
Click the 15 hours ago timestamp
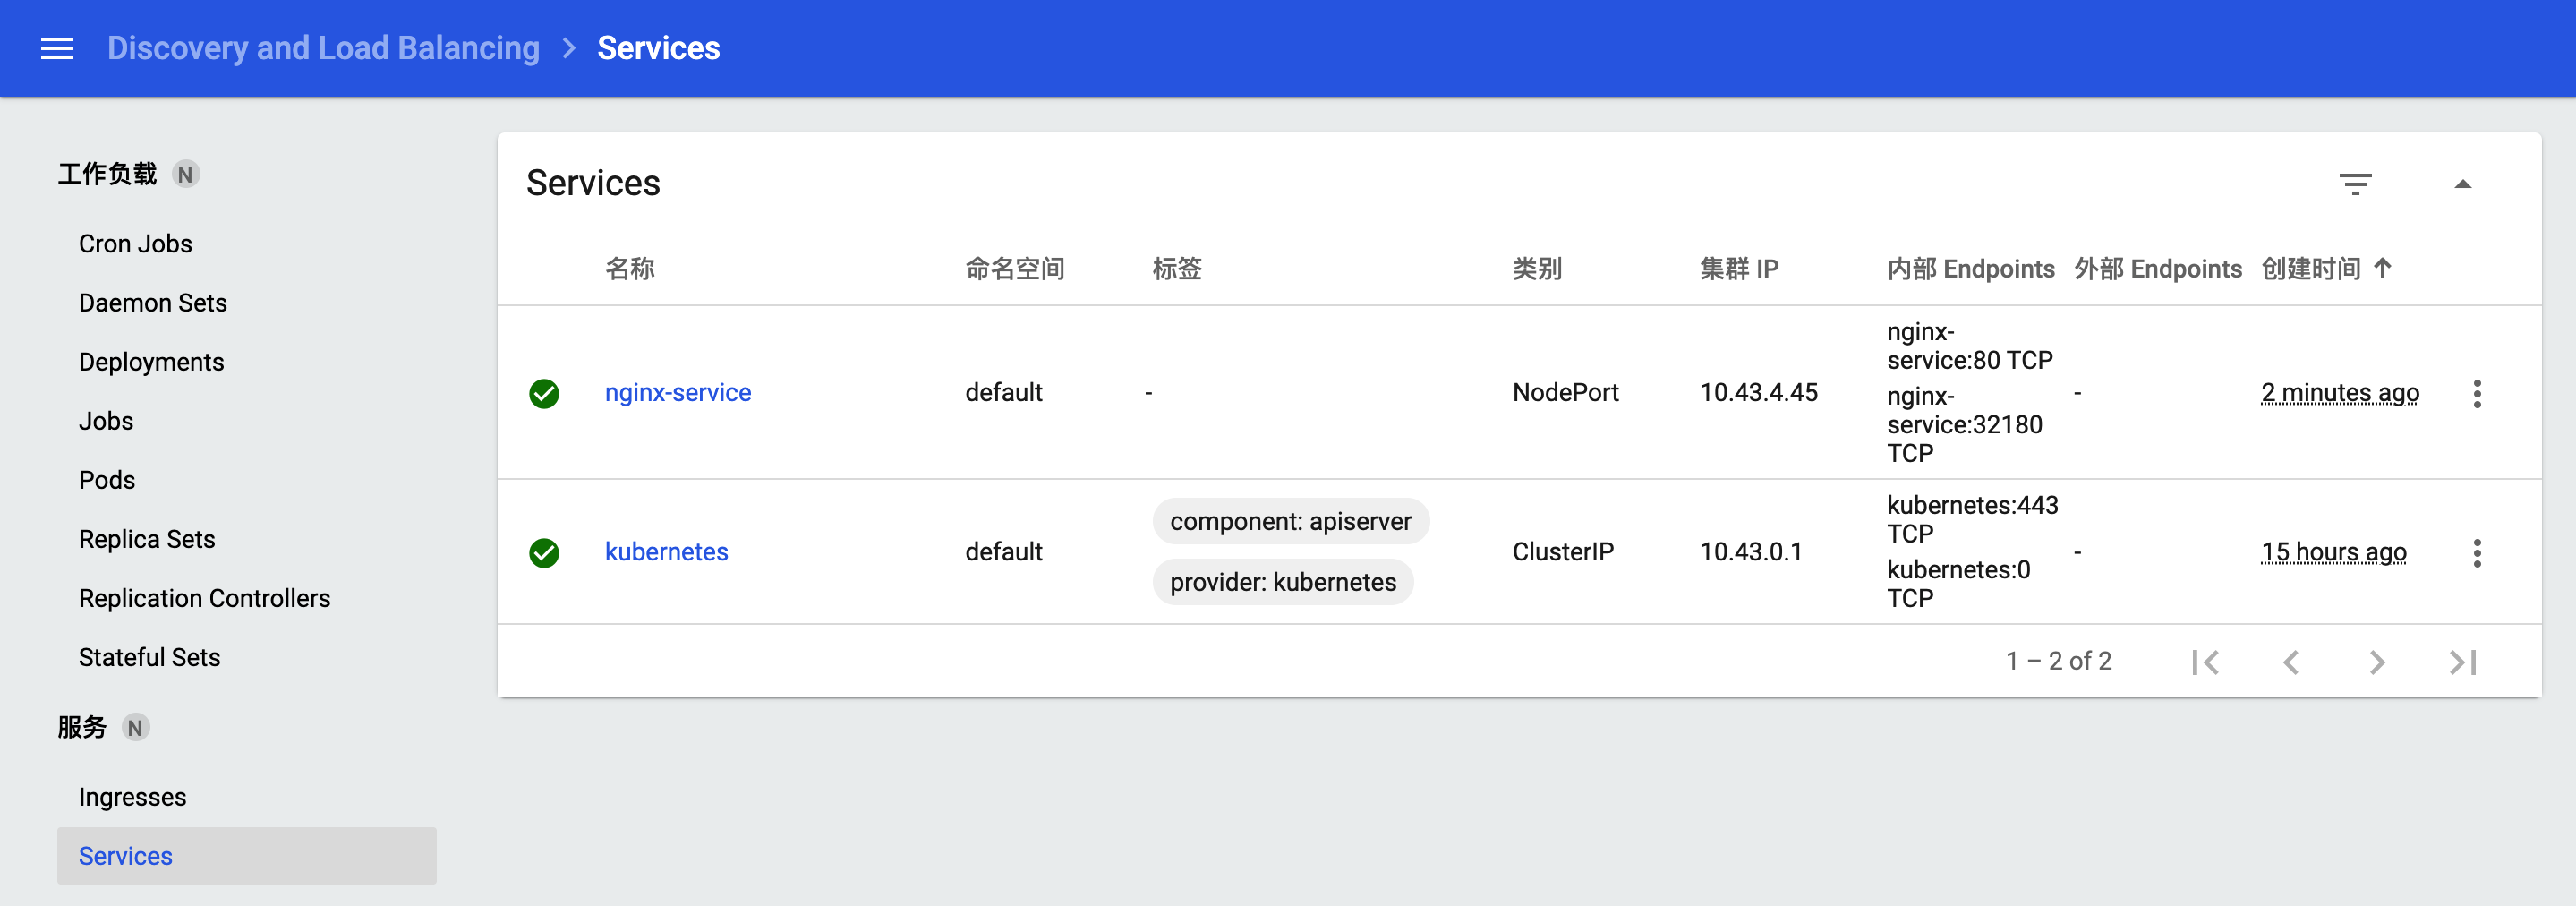[2334, 552]
